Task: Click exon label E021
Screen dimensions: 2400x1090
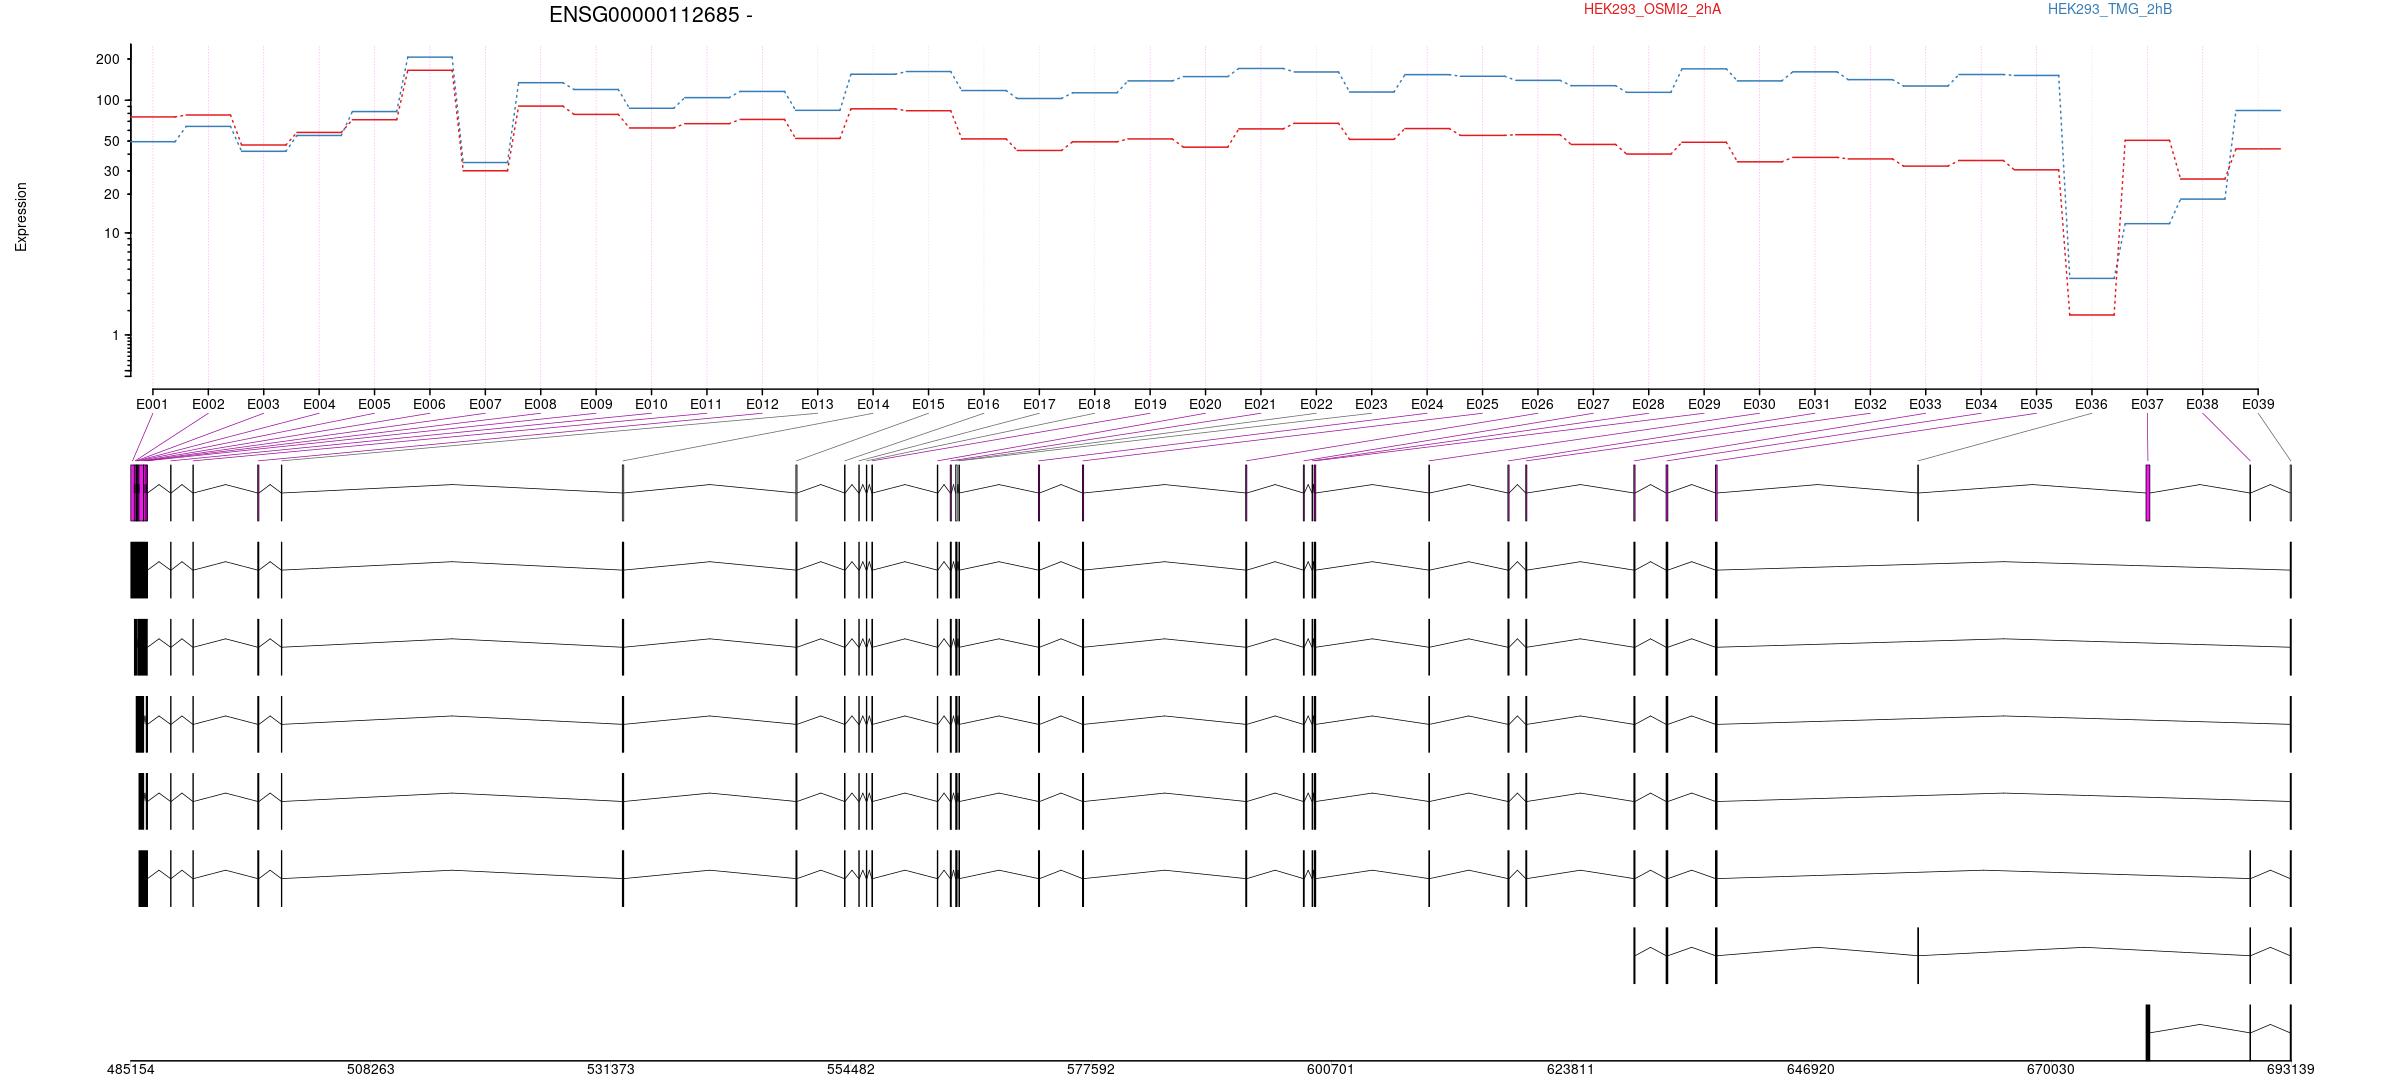Action: (1260, 404)
